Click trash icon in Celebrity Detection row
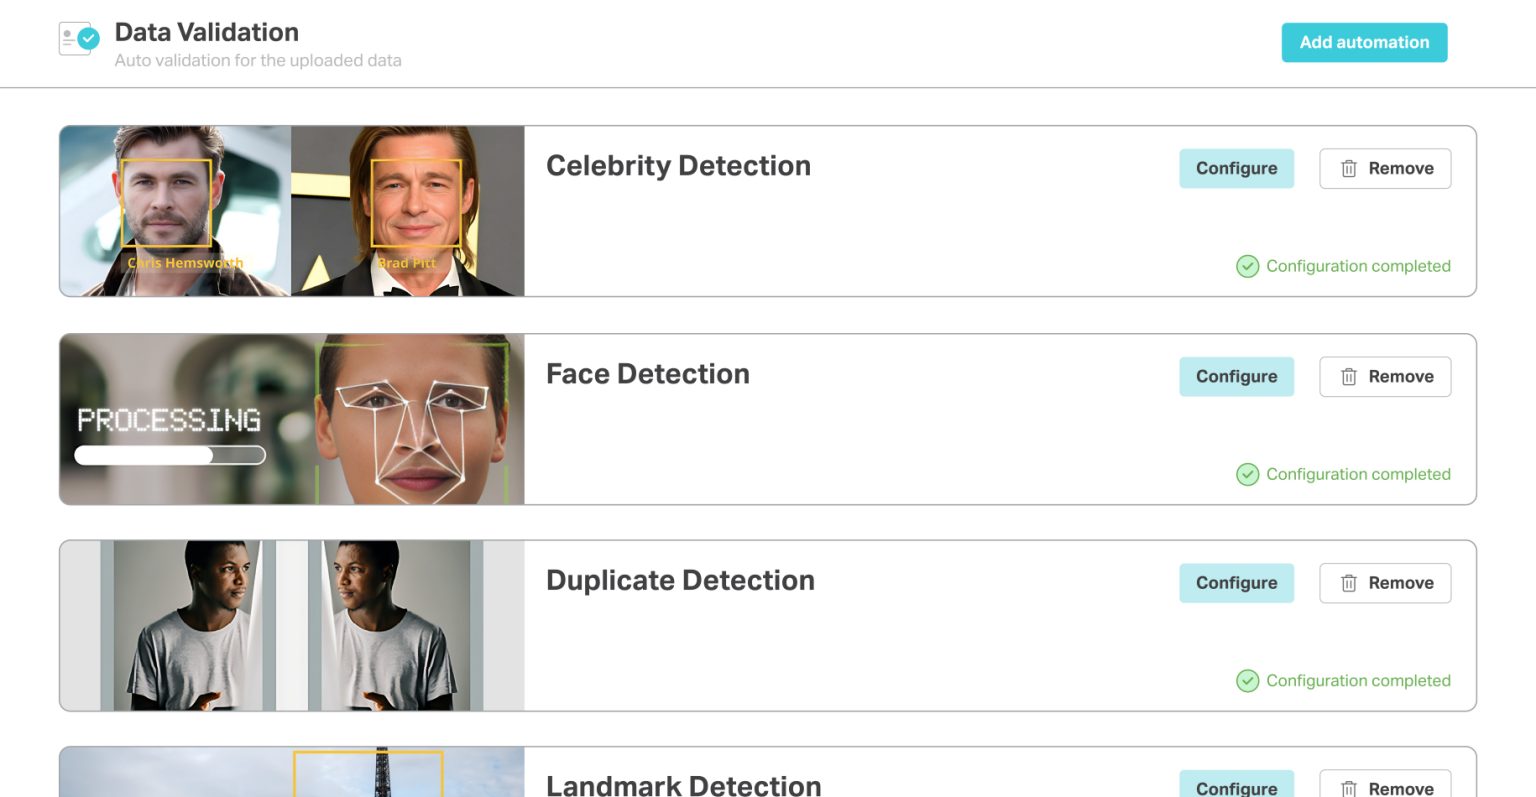The width and height of the screenshot is (1536, 797). [x=1348, y=169]
